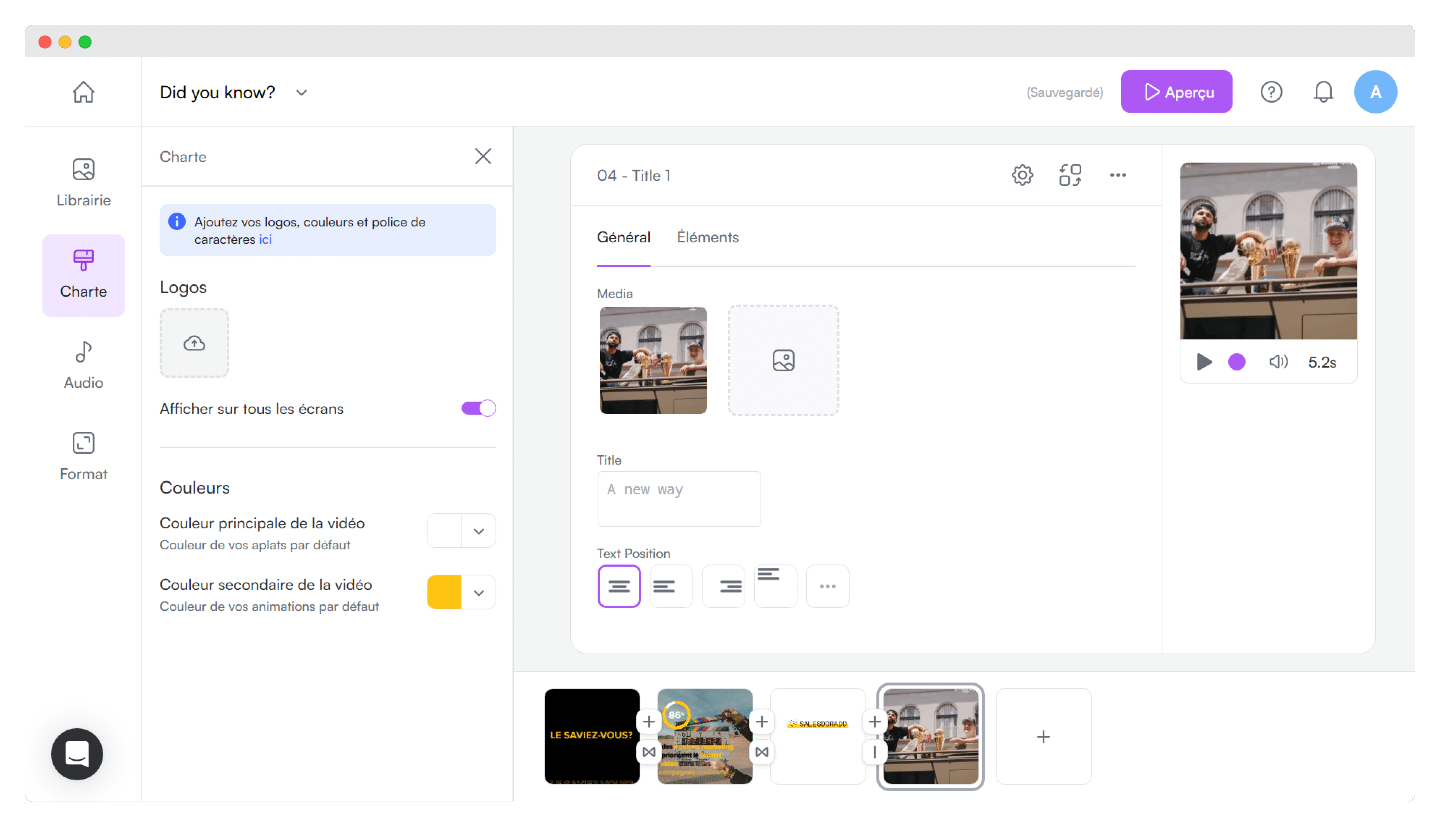Click the Title text field

pyautogui.click(x=679, y=499)
